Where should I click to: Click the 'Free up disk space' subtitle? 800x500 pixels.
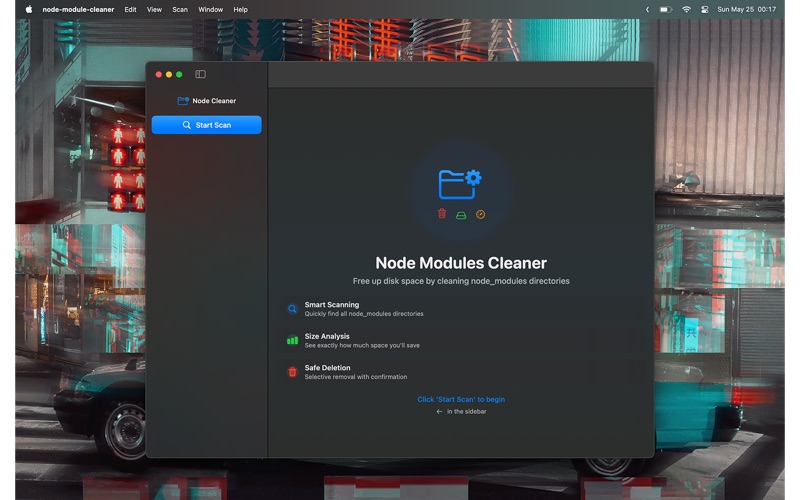[x=461, y=281]
